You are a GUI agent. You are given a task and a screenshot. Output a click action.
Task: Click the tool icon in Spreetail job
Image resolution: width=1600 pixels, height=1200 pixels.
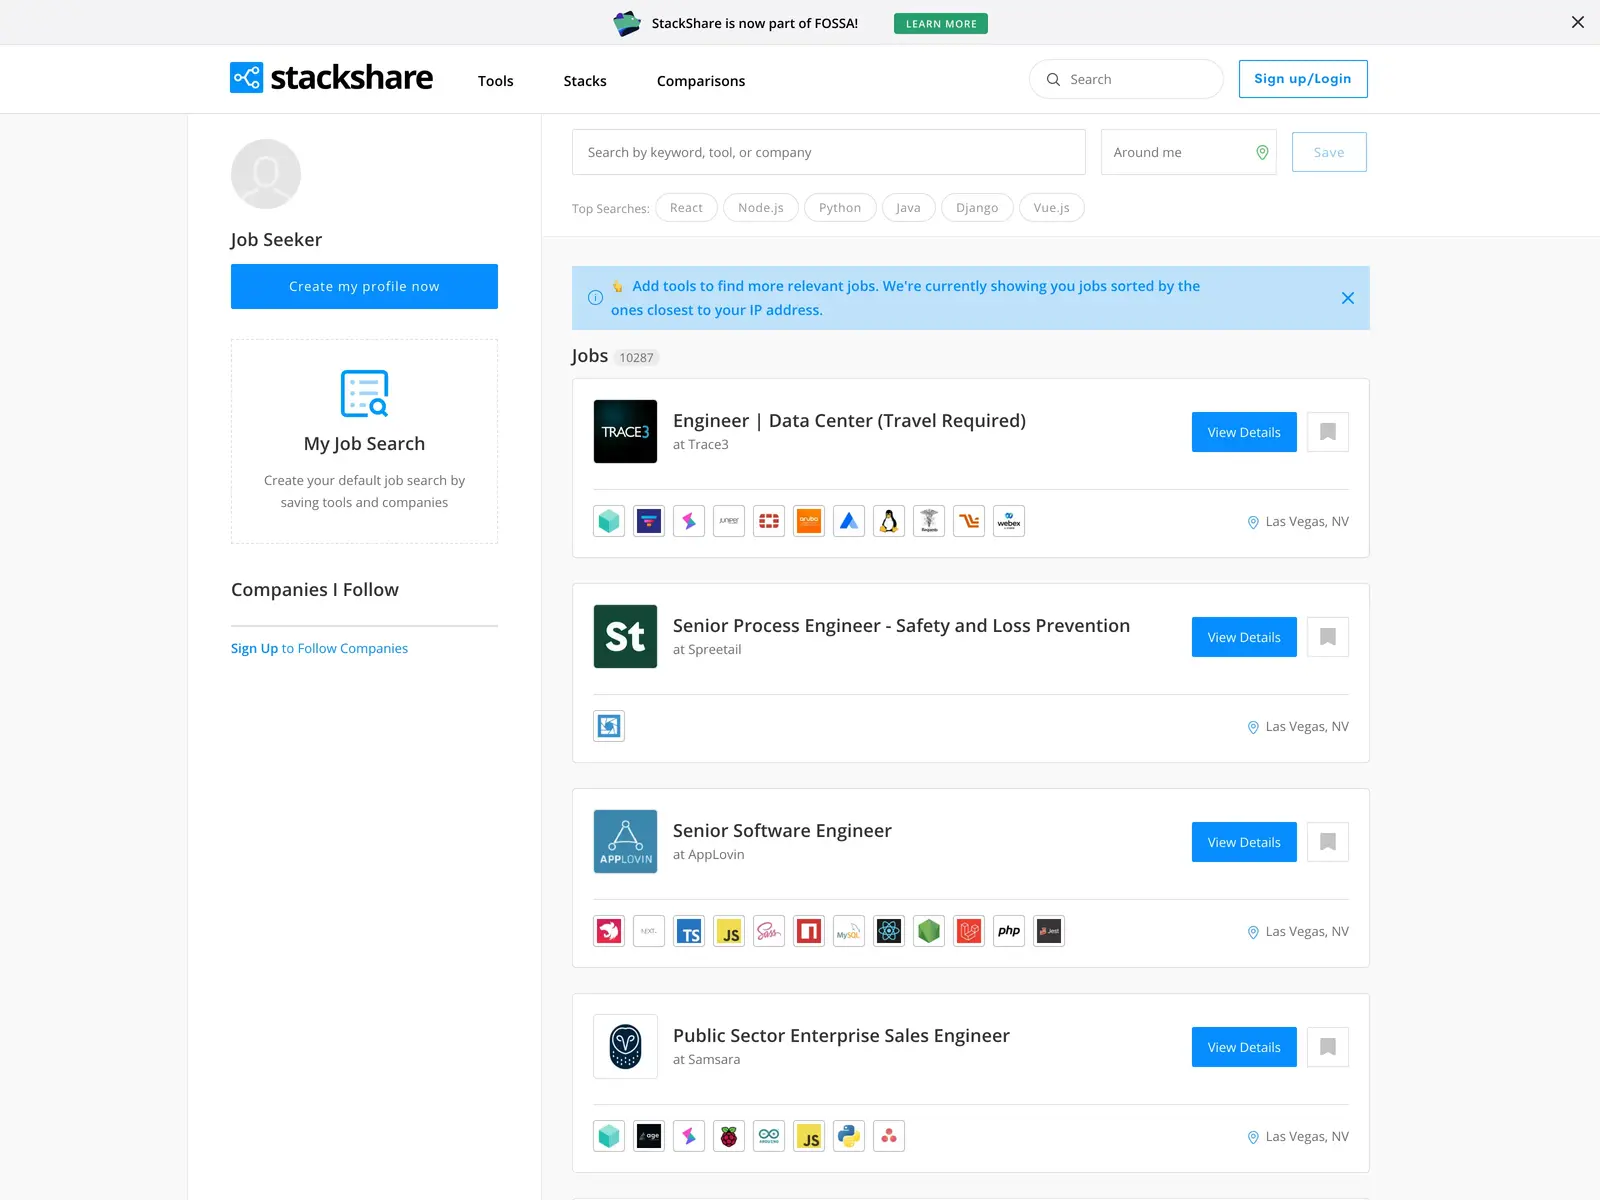(x=609, y=726)
